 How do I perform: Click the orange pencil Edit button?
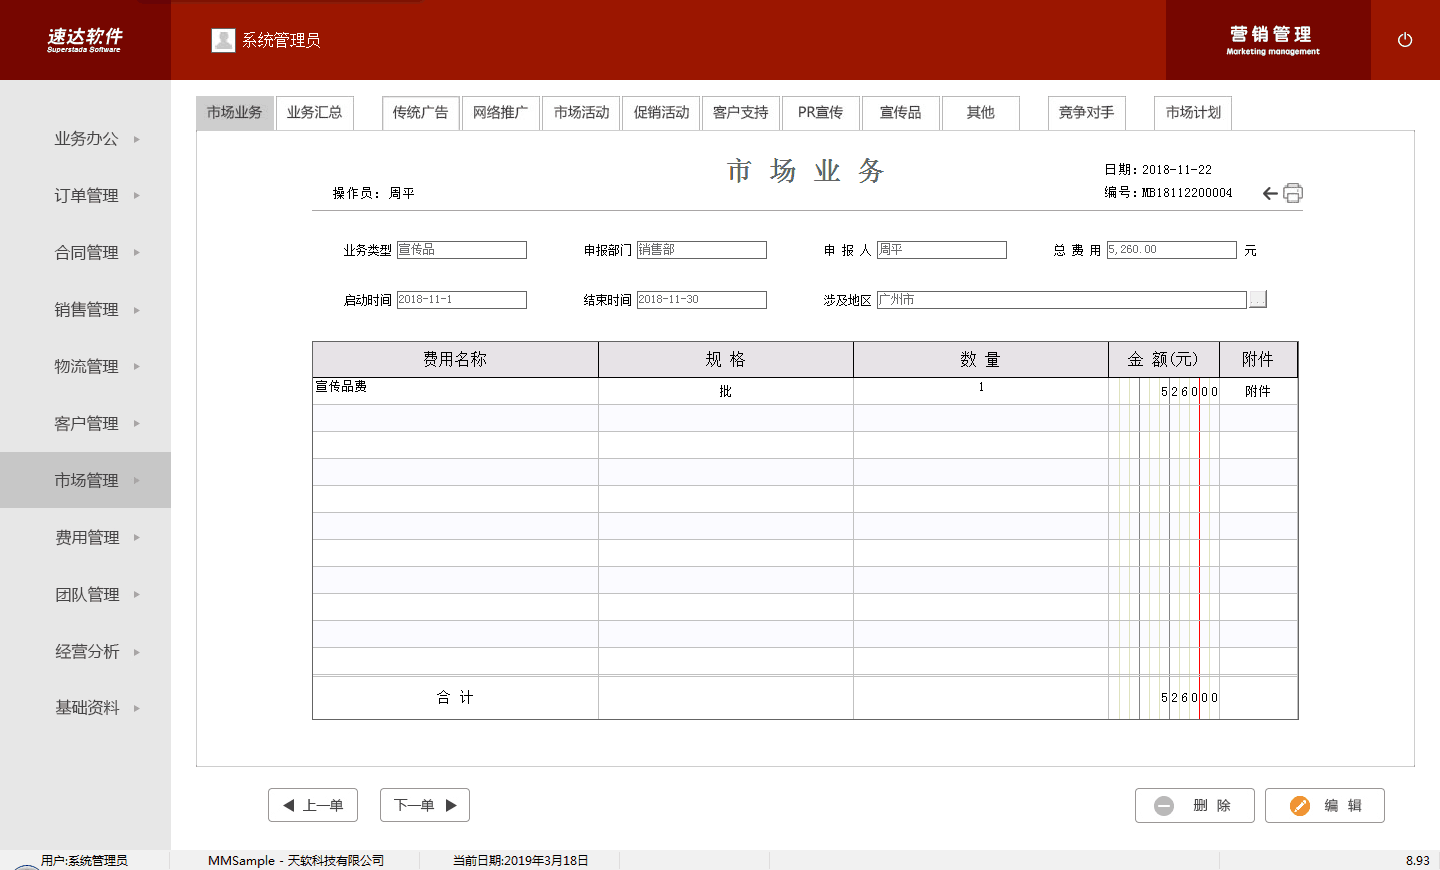click(1324, 805)
